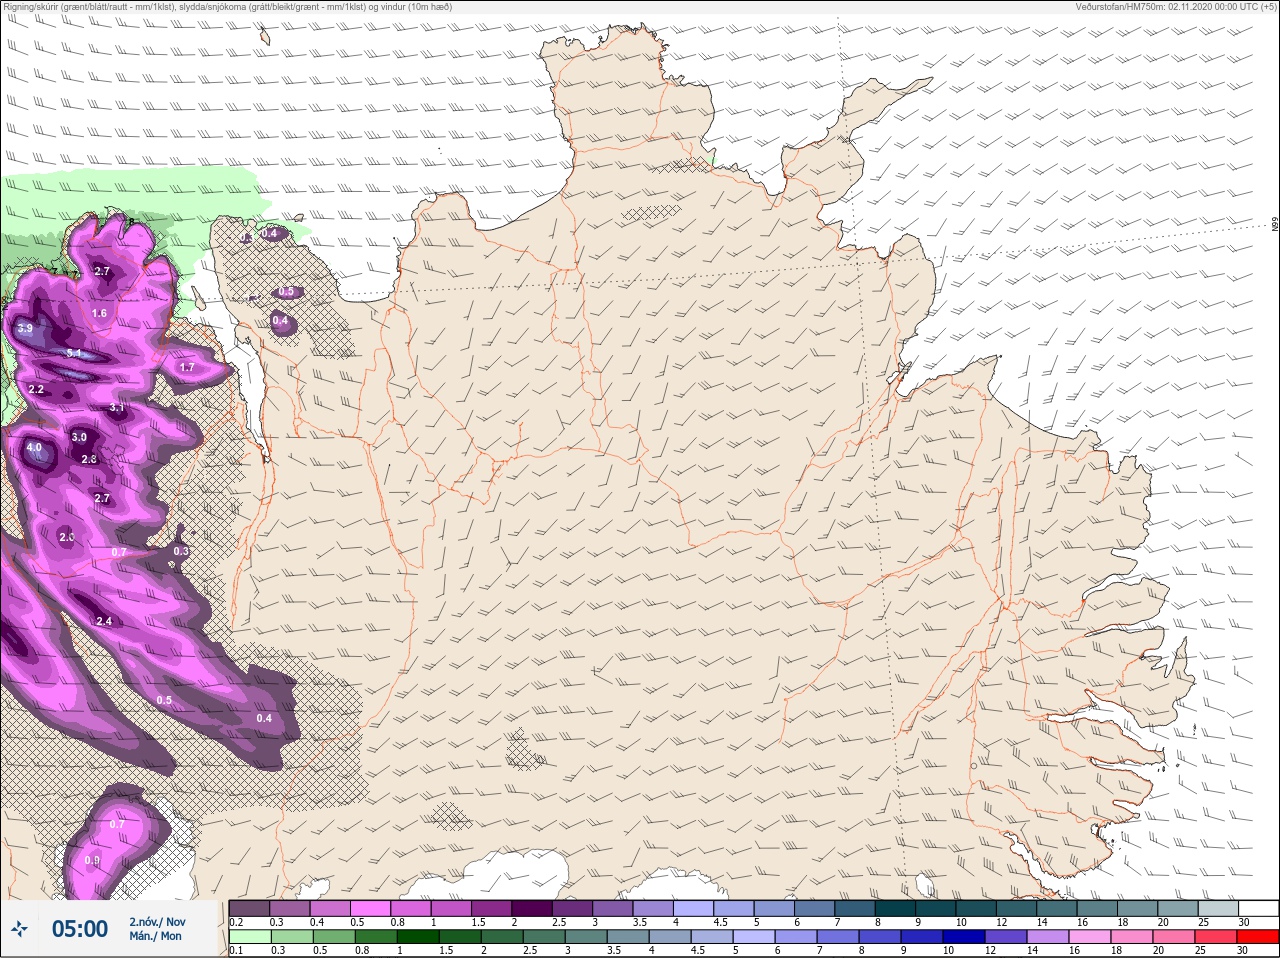This screenshot has height=958, width=1280.
Task: Click the 0.3 precipitation value on map
Action: tap(181, 551)
